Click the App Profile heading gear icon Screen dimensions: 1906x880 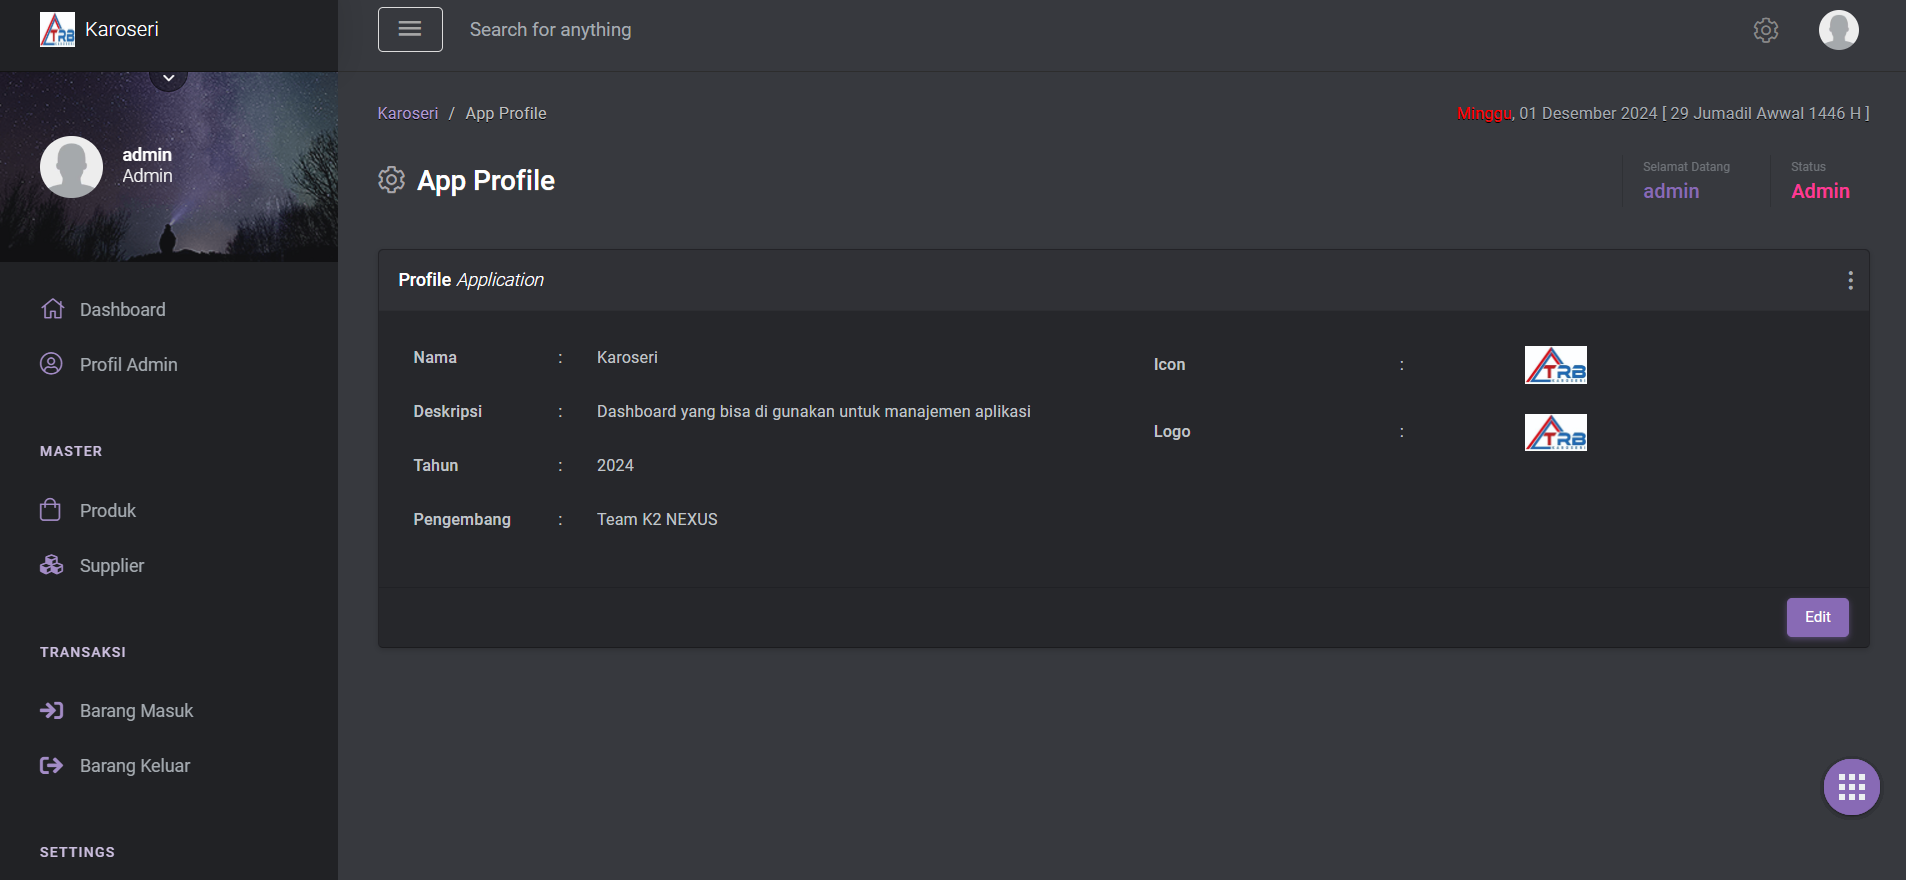click(391, 180)
